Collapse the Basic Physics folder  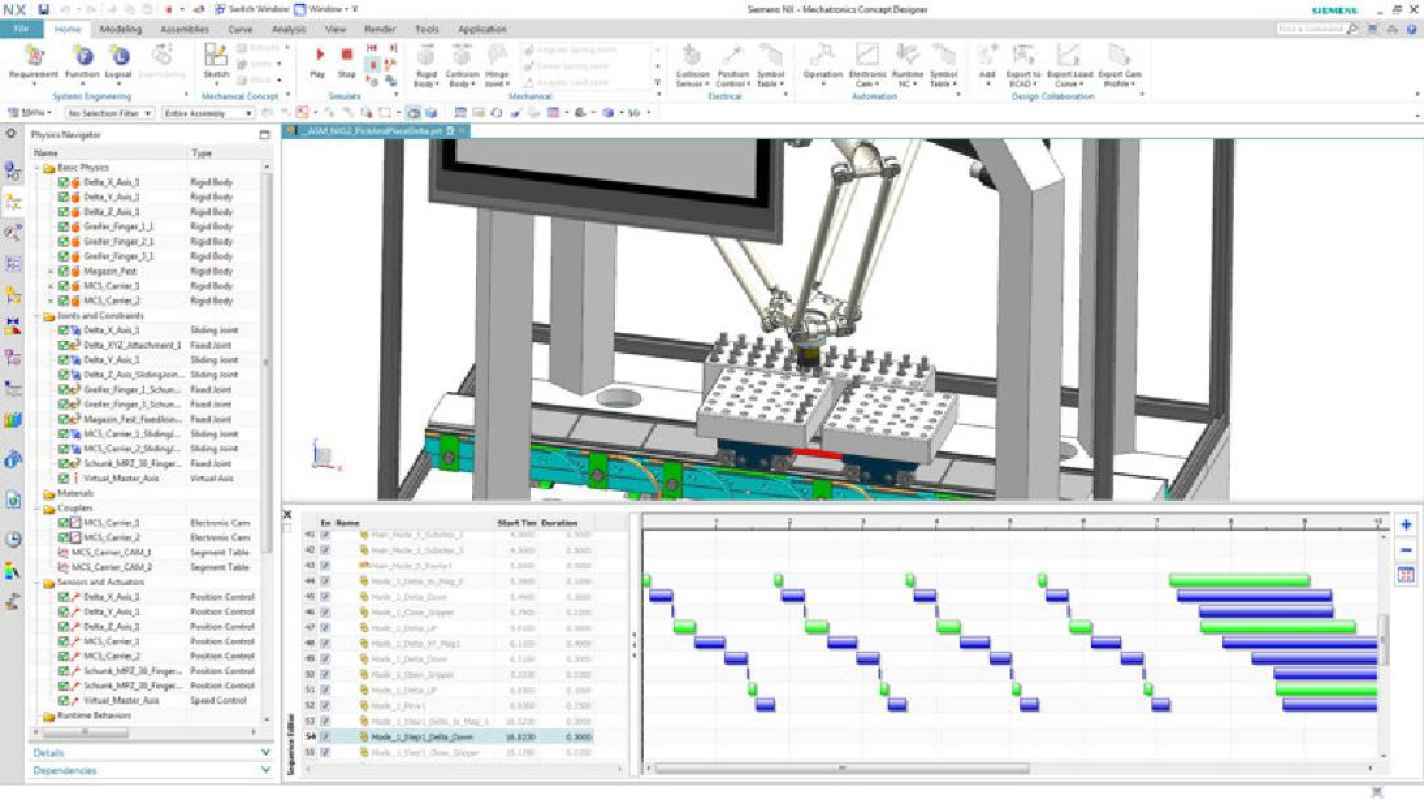point(38,168)
